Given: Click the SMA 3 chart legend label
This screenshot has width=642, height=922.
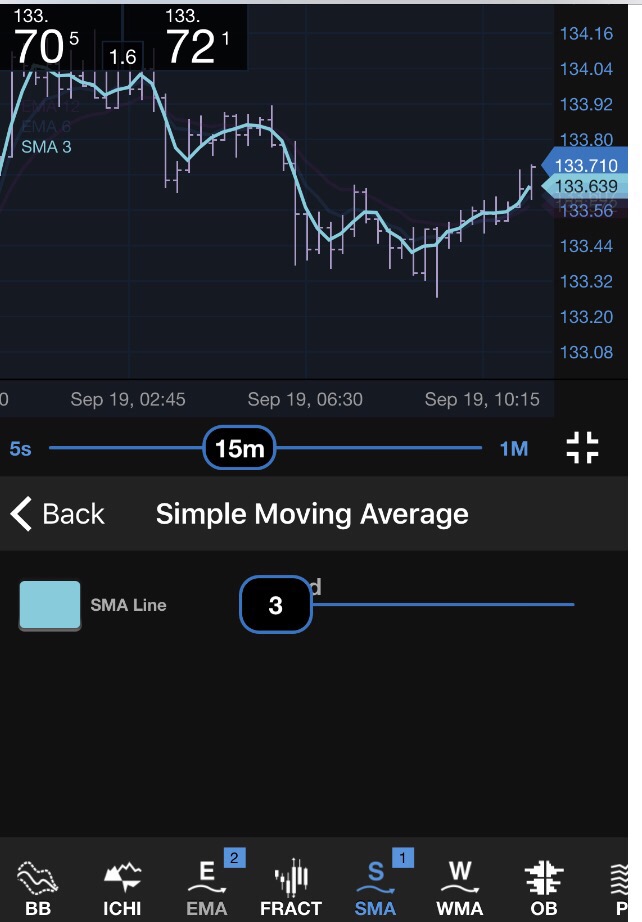Looking at the screenshot, I should [x=46, y=147].
